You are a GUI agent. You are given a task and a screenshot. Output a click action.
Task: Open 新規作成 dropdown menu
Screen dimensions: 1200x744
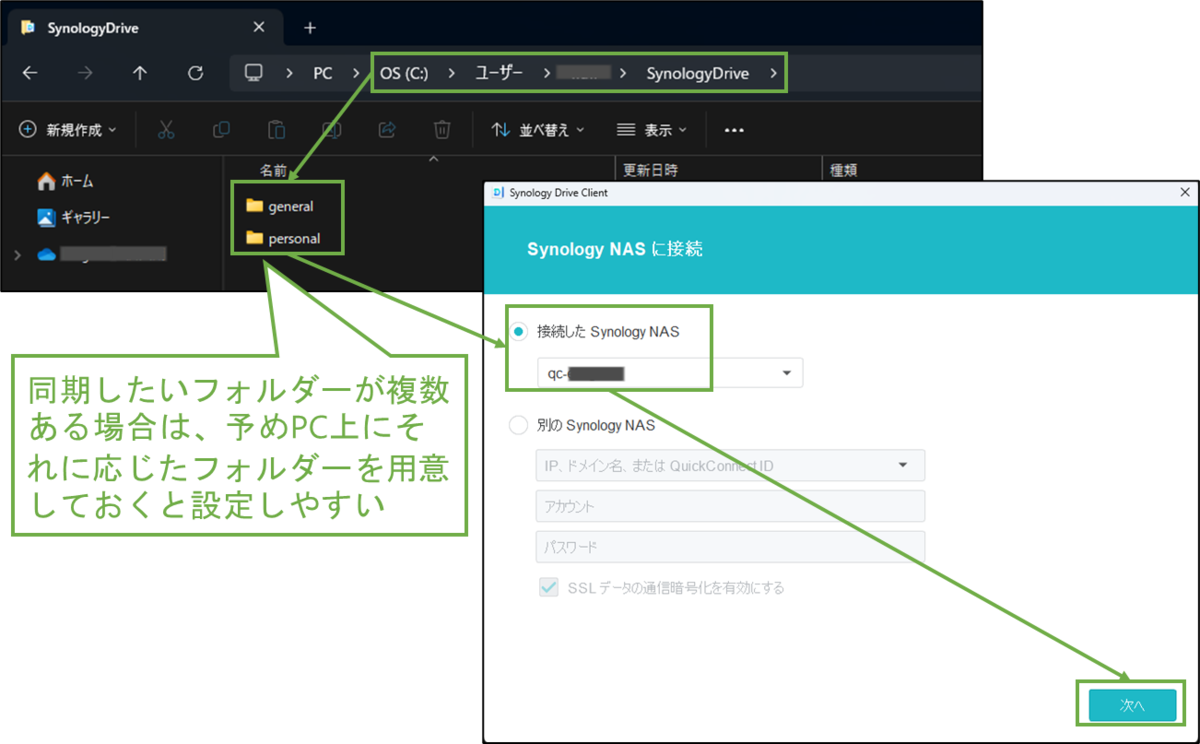pos(68,130)
